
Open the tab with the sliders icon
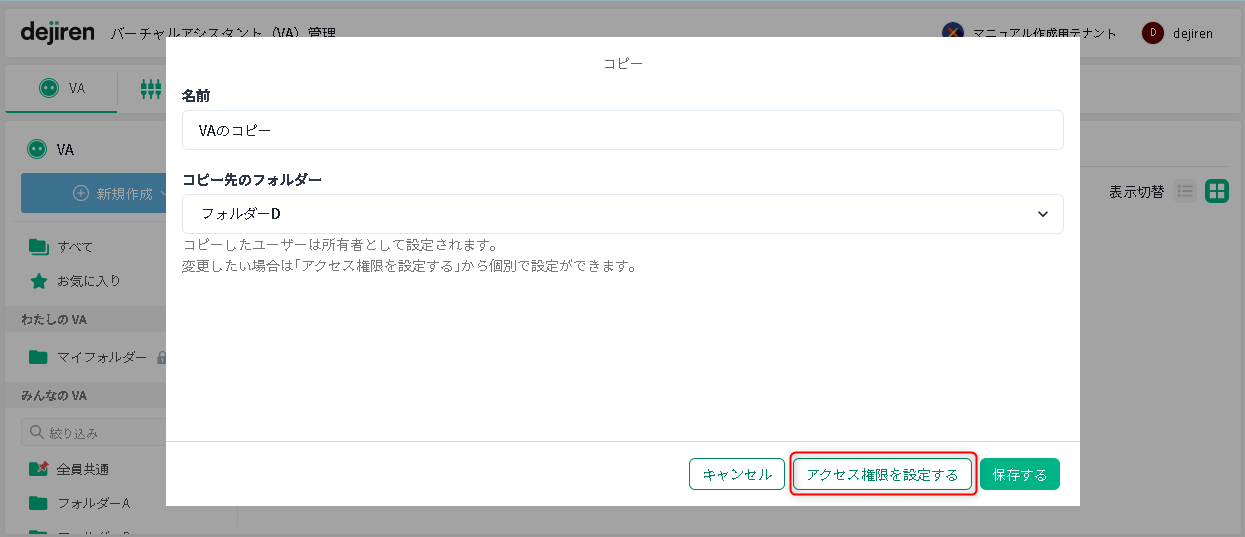tap(151, 89)
